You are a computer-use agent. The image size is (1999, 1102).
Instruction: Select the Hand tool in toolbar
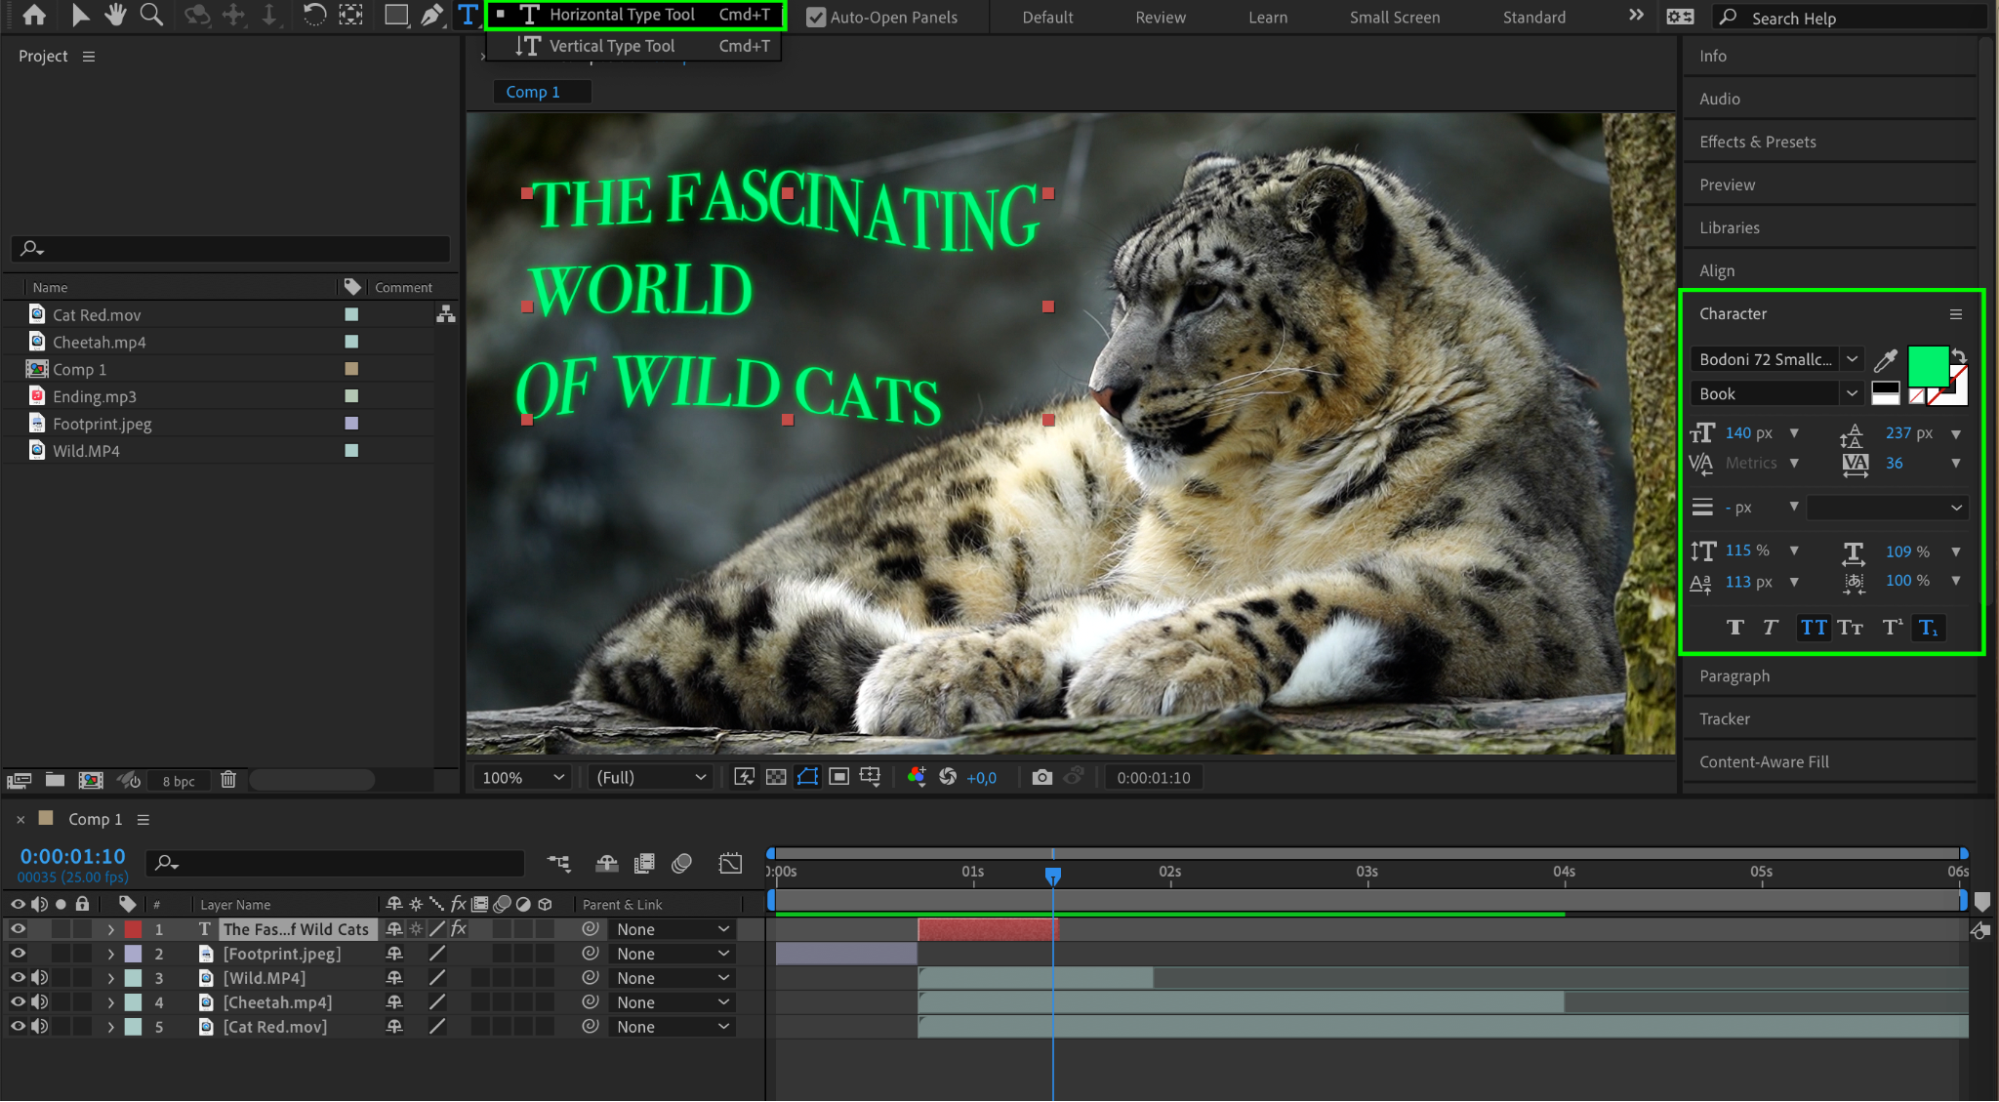(x=116, y=15)
